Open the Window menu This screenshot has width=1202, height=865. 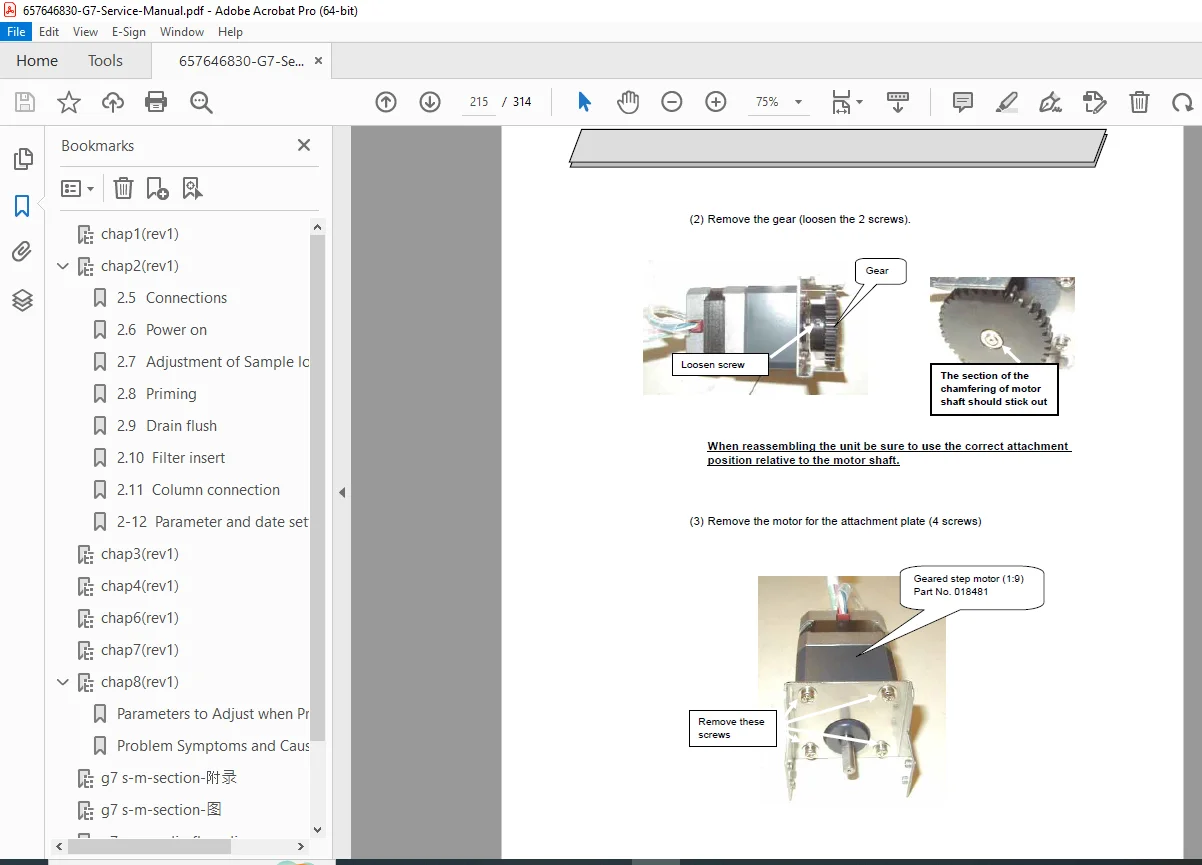click(182, 32)
